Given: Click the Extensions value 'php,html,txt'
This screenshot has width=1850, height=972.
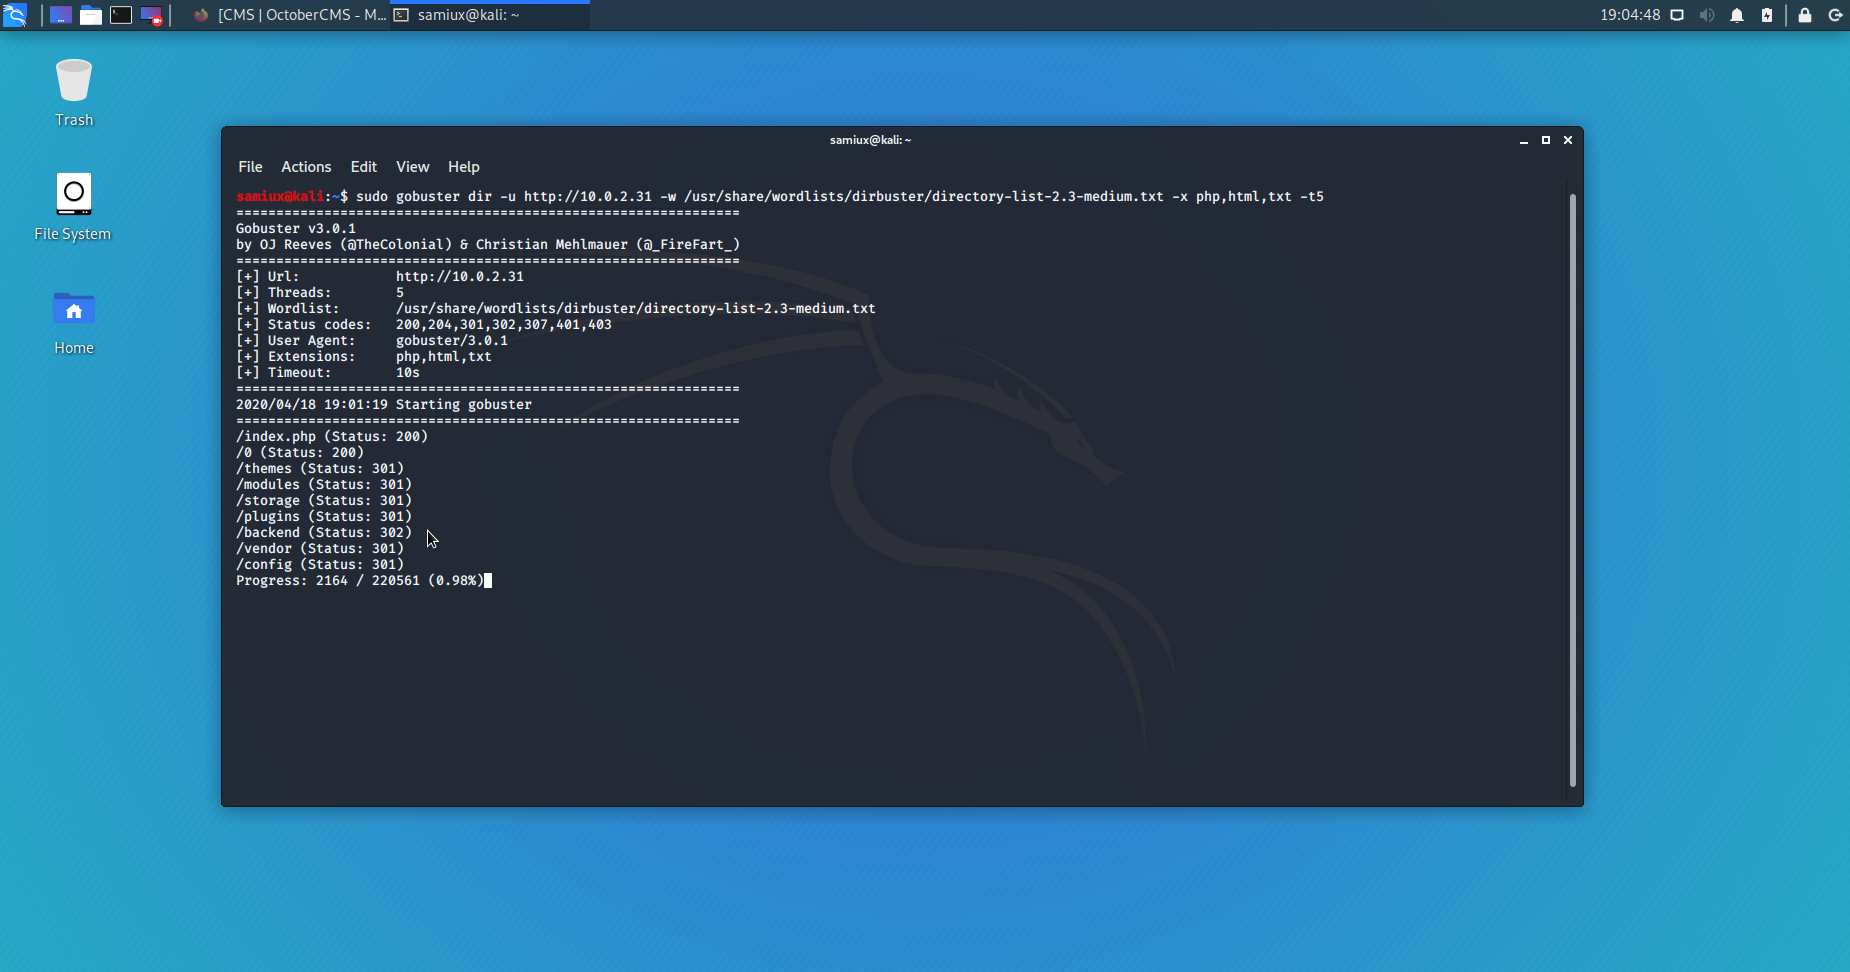Looking at the screenshot, I should coord(444,357).
